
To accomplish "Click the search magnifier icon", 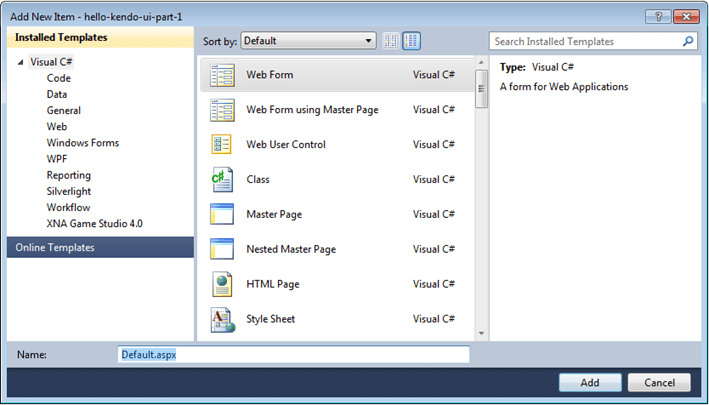I will [688, 41].
